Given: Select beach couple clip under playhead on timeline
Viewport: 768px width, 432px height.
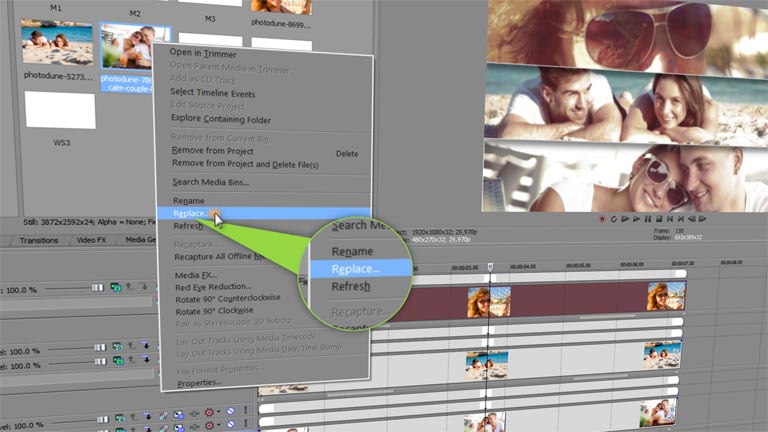Looking at the screenshot, I should tap(487, 365).
